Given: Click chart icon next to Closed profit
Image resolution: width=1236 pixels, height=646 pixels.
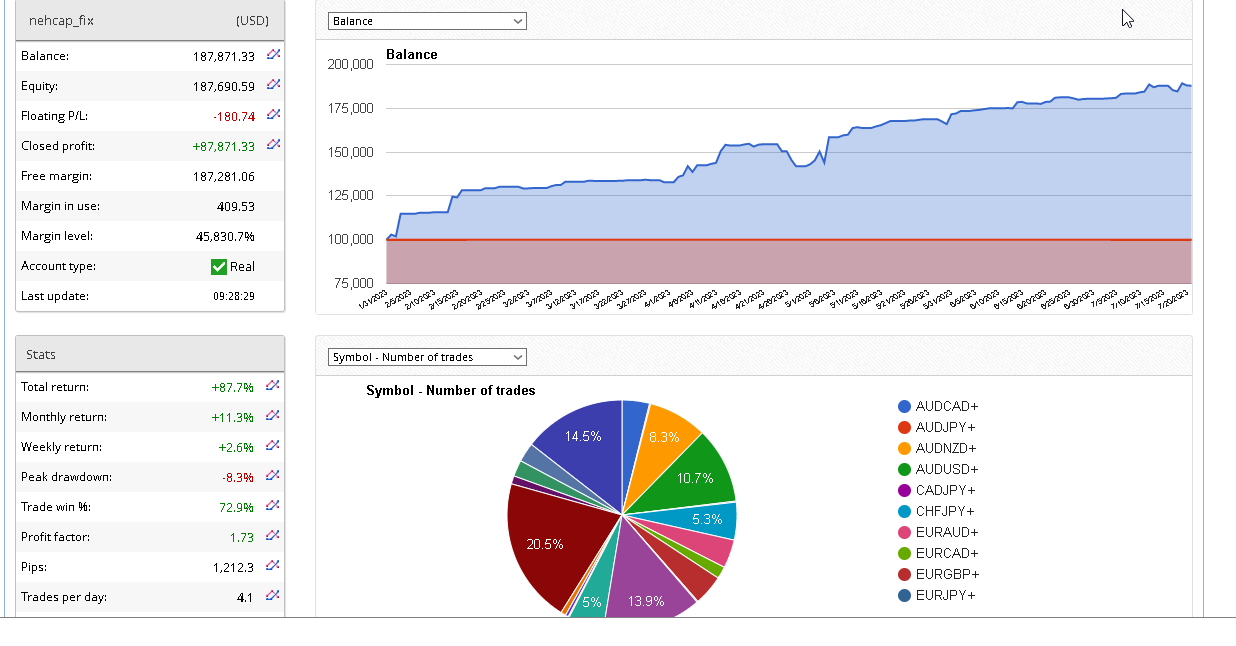Looking at the screenshot, I should point(273,145).
